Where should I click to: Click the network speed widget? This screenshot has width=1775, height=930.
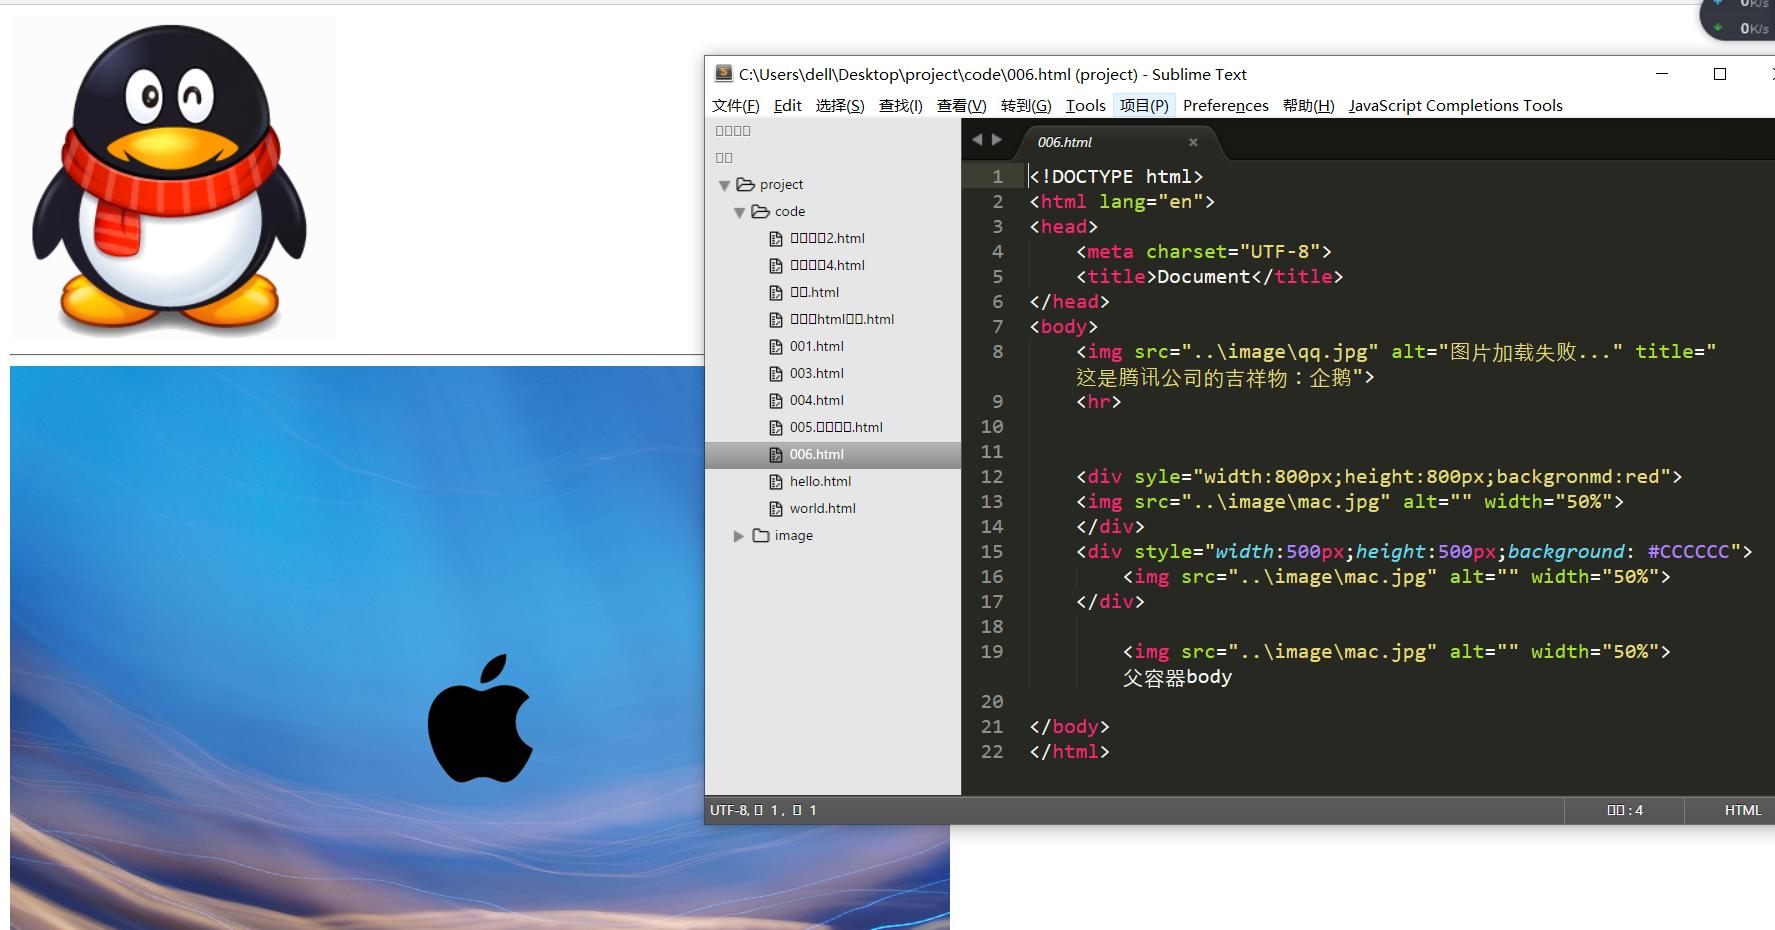pos(1740,18)
